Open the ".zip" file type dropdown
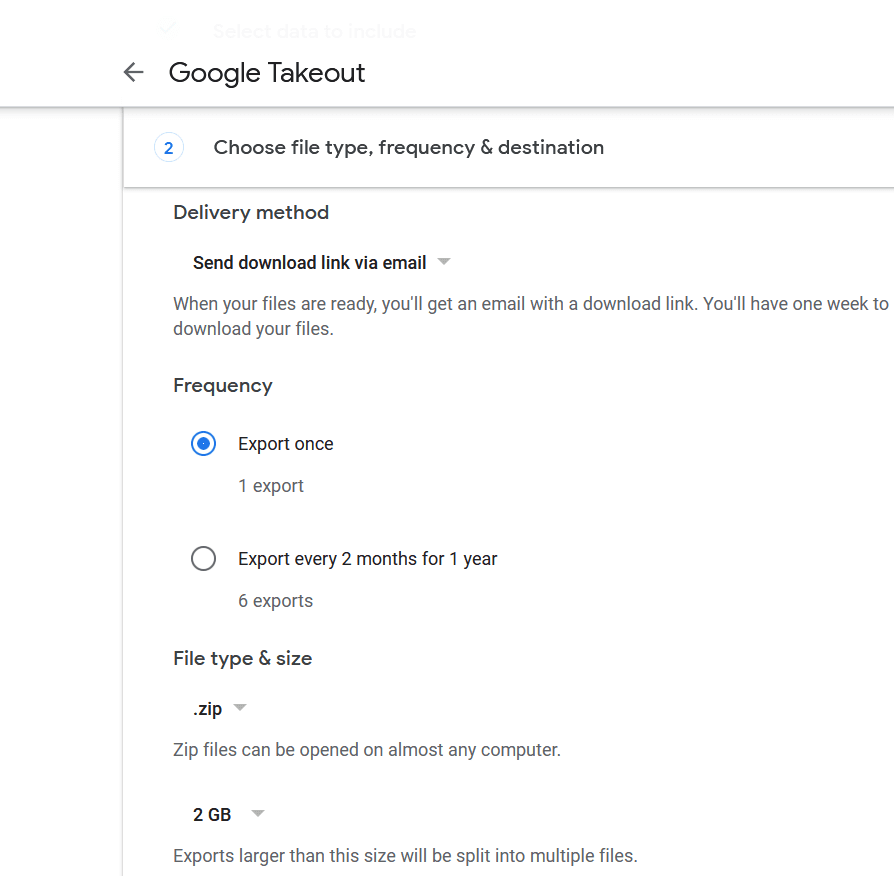The width and height of the screenshot is (894, 876). coord(217,707)
